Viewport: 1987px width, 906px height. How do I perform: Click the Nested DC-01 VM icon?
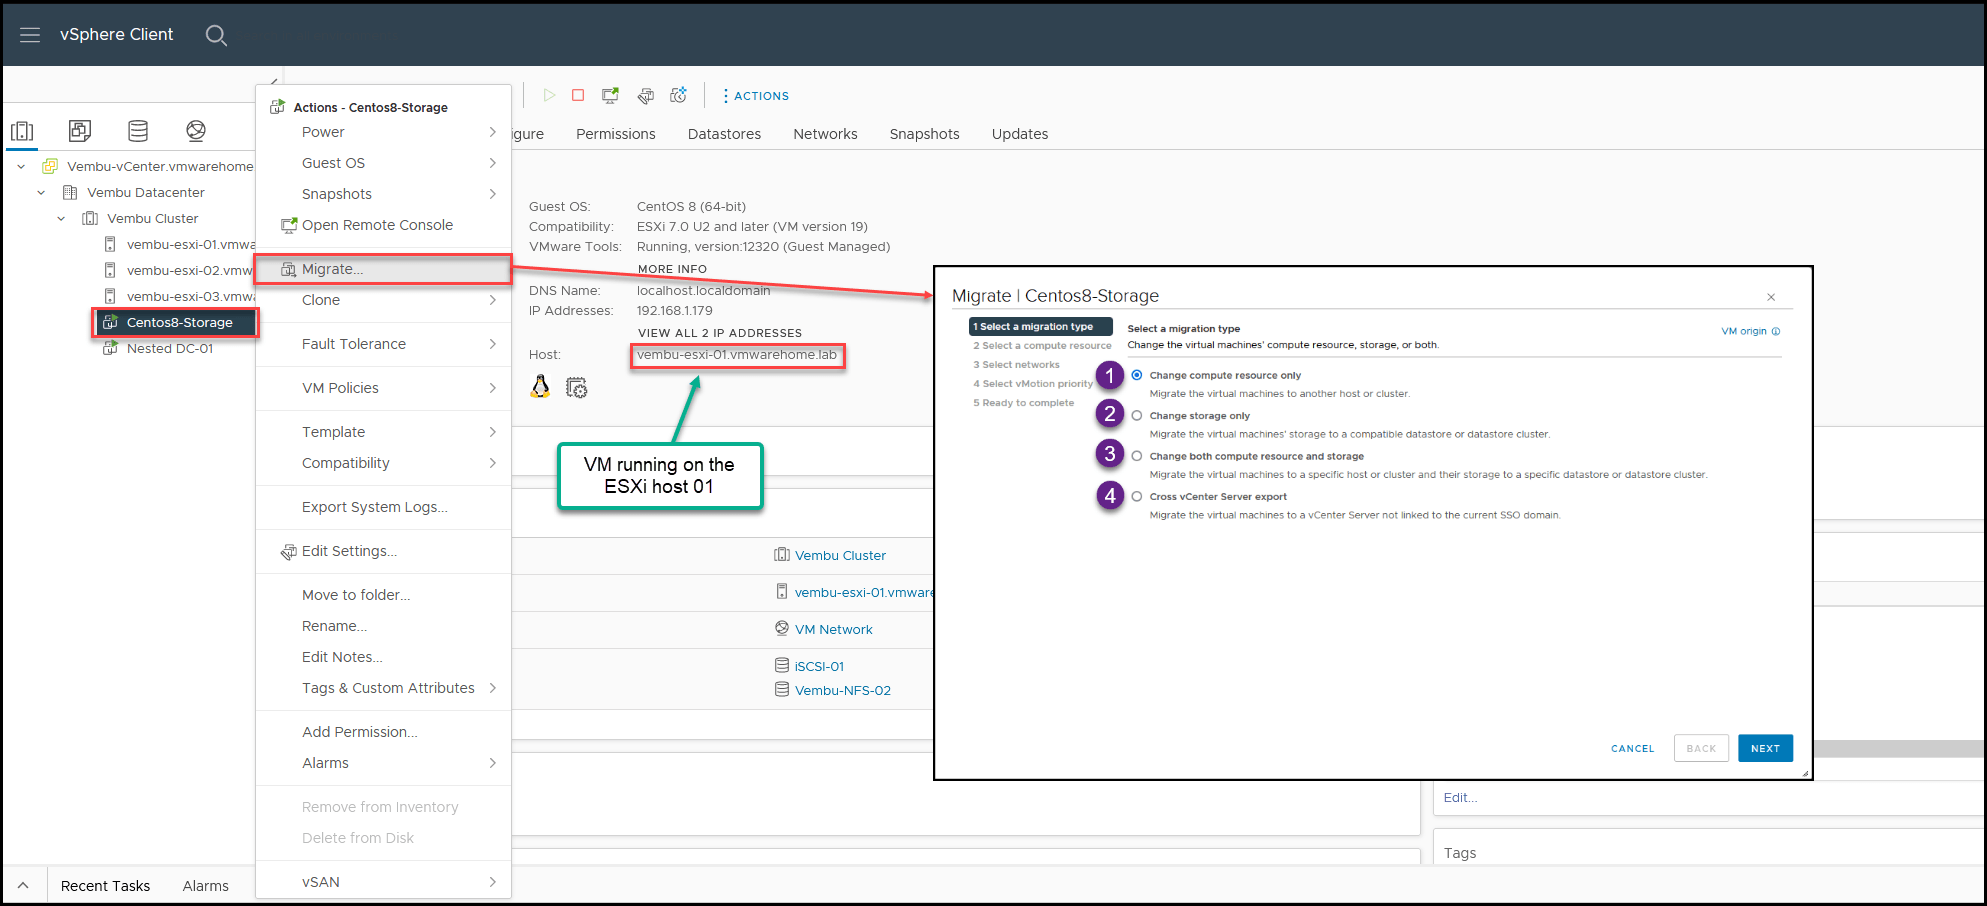click(x=111, y=348)
